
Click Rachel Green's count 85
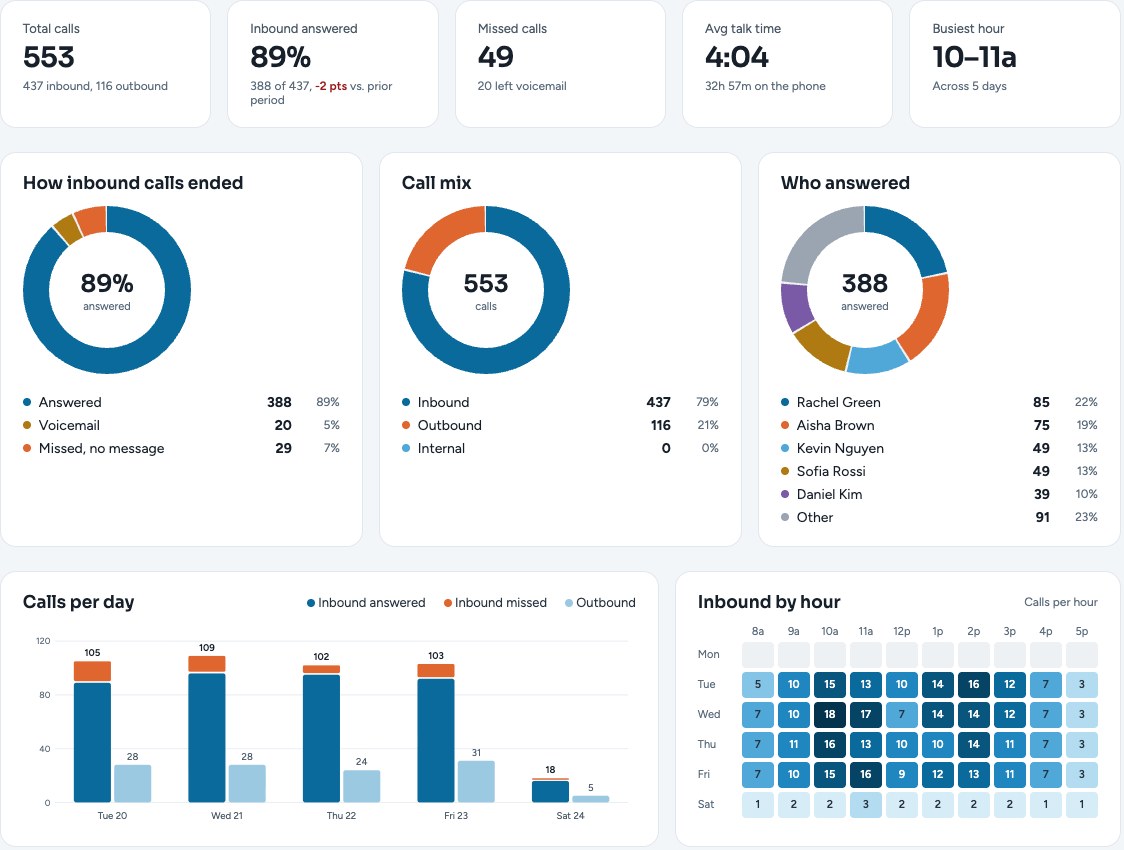tap(1041, 403)
